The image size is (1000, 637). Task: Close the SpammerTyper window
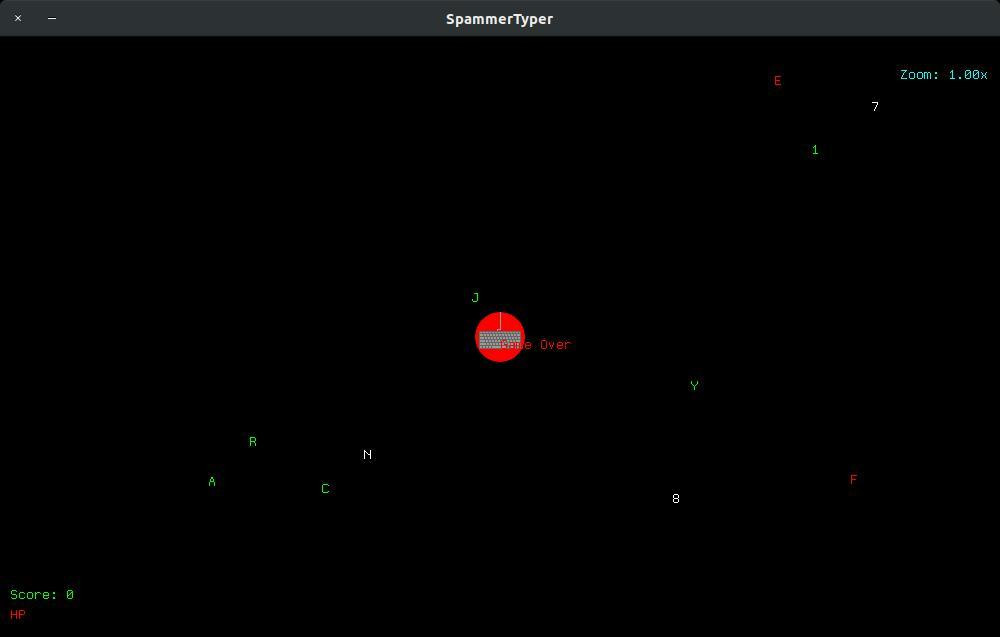(x=18, y=18)
